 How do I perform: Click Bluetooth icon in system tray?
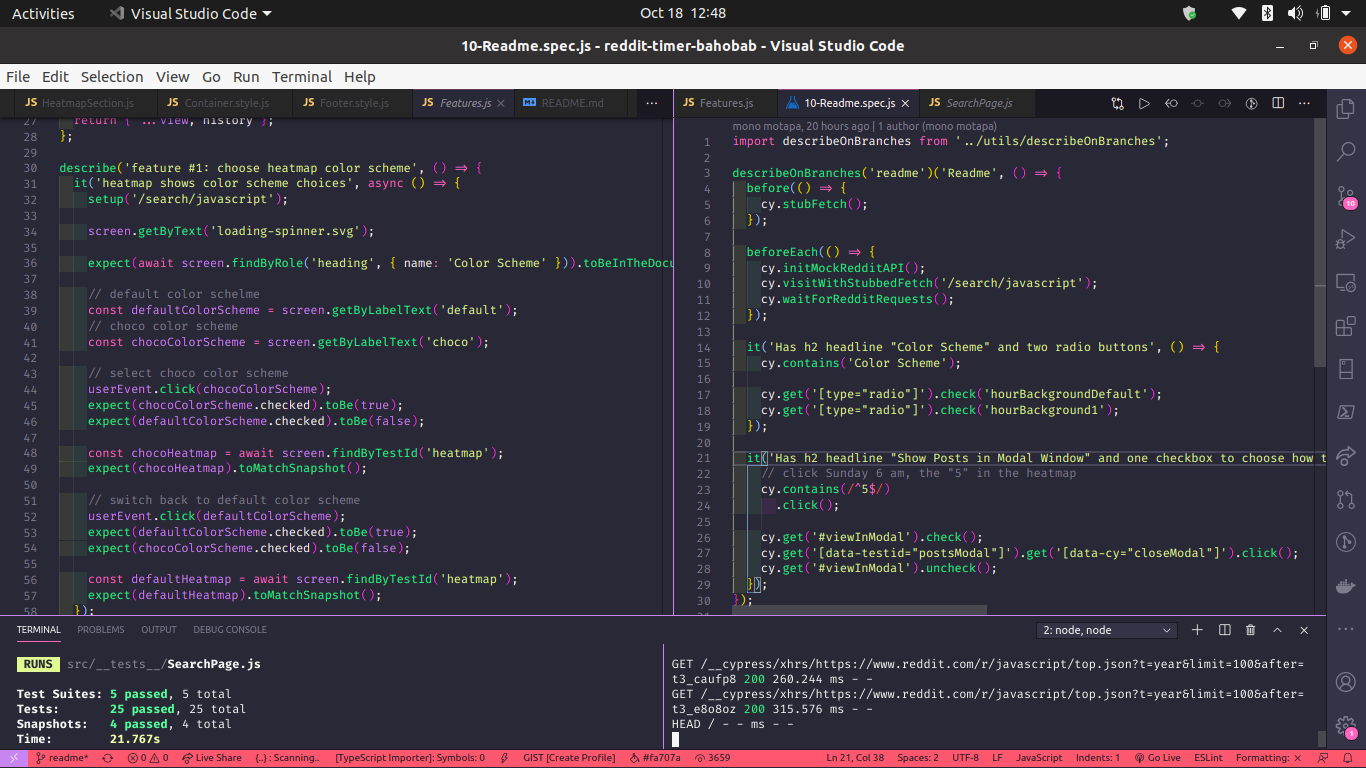(x=1267, y=13)
